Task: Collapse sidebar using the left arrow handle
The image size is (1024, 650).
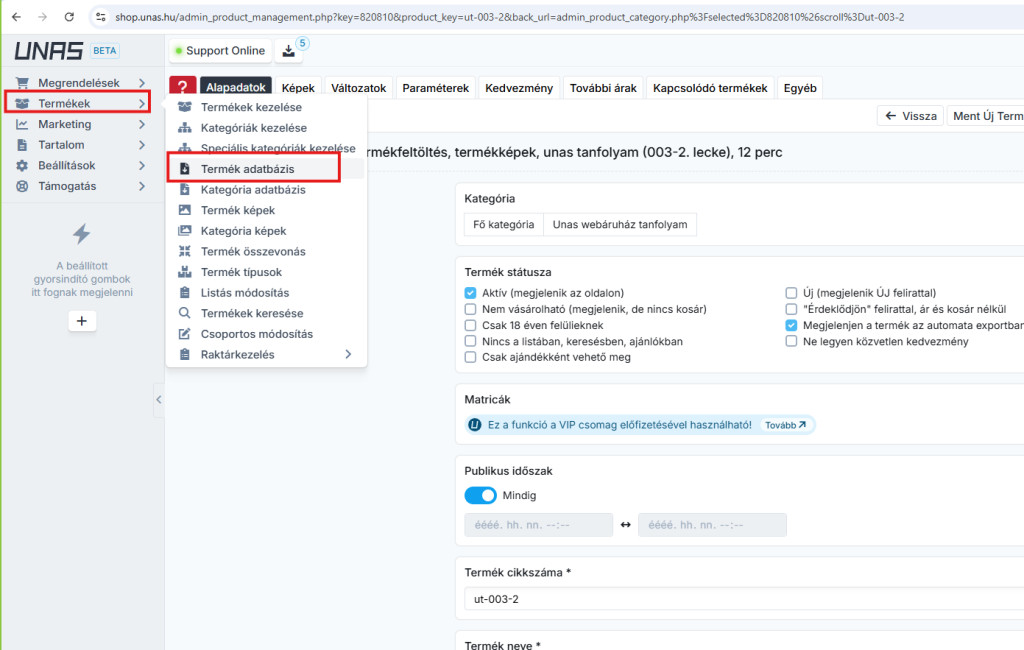Action: [x=158, y=399]
